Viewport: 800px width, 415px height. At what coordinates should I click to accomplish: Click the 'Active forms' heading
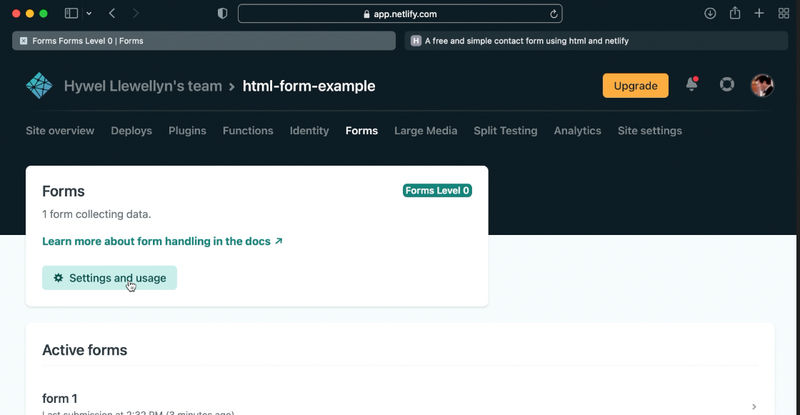85,350
